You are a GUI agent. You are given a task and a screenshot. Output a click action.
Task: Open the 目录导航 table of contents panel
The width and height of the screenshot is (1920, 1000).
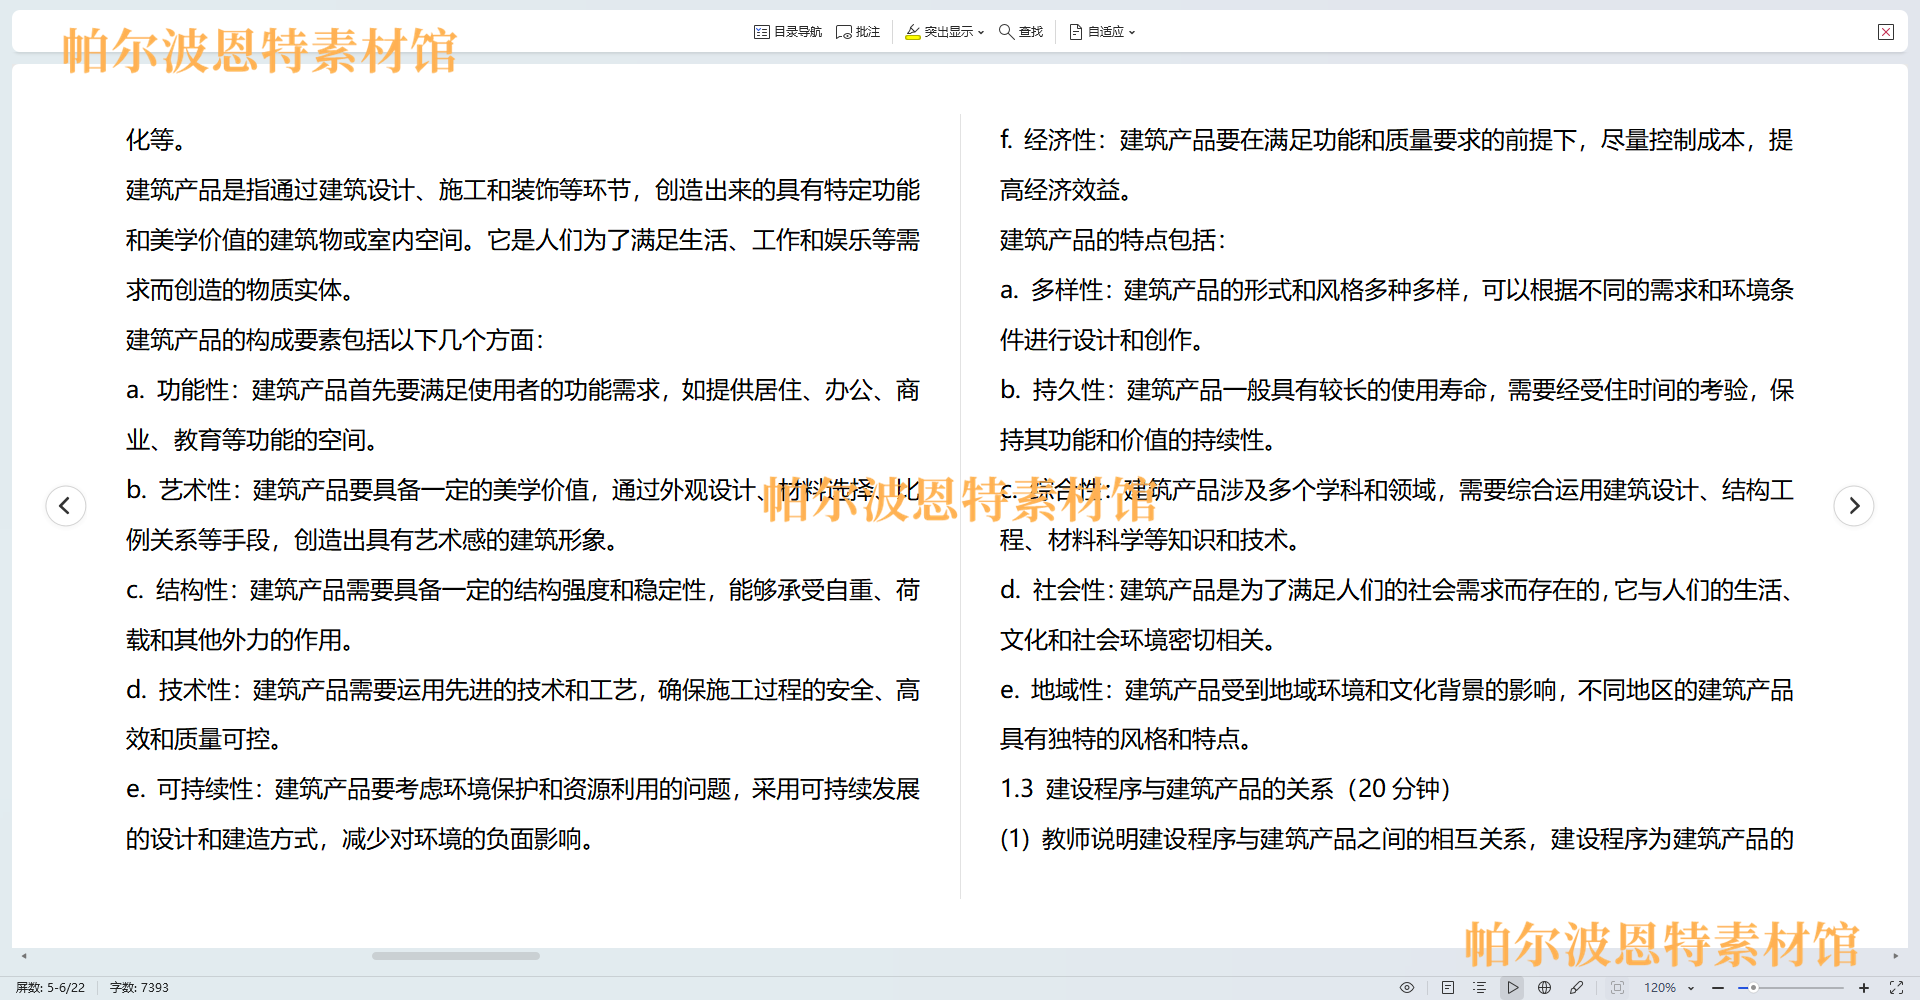point(788,32)
